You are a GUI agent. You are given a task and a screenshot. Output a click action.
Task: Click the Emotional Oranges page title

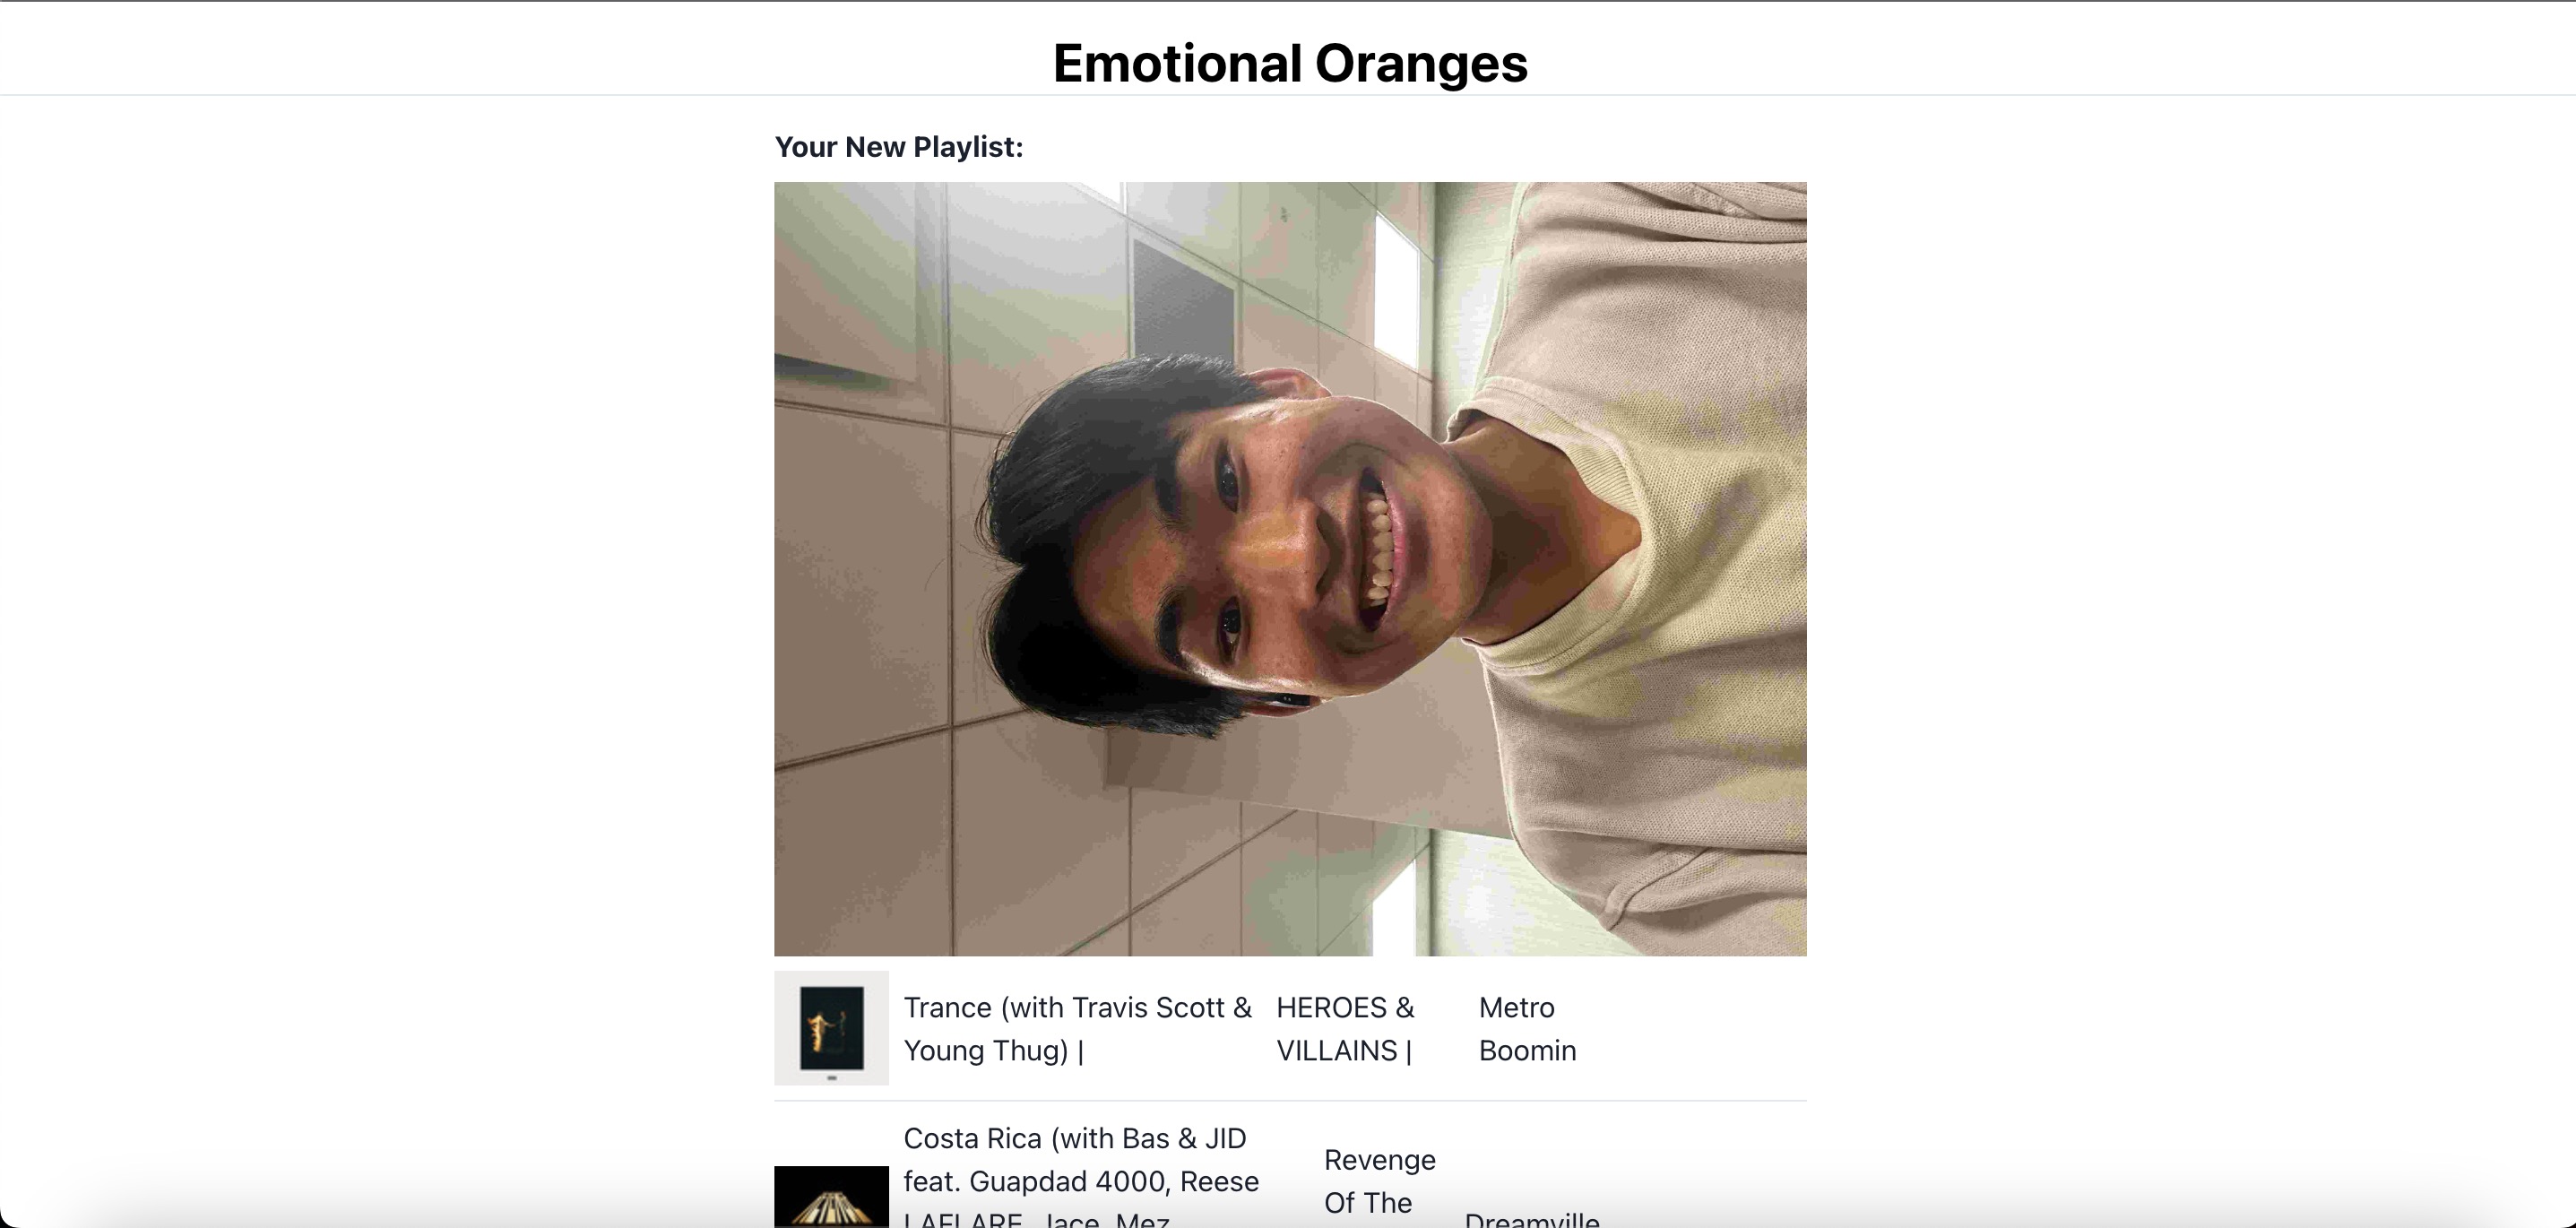(x=1288, y=63)
